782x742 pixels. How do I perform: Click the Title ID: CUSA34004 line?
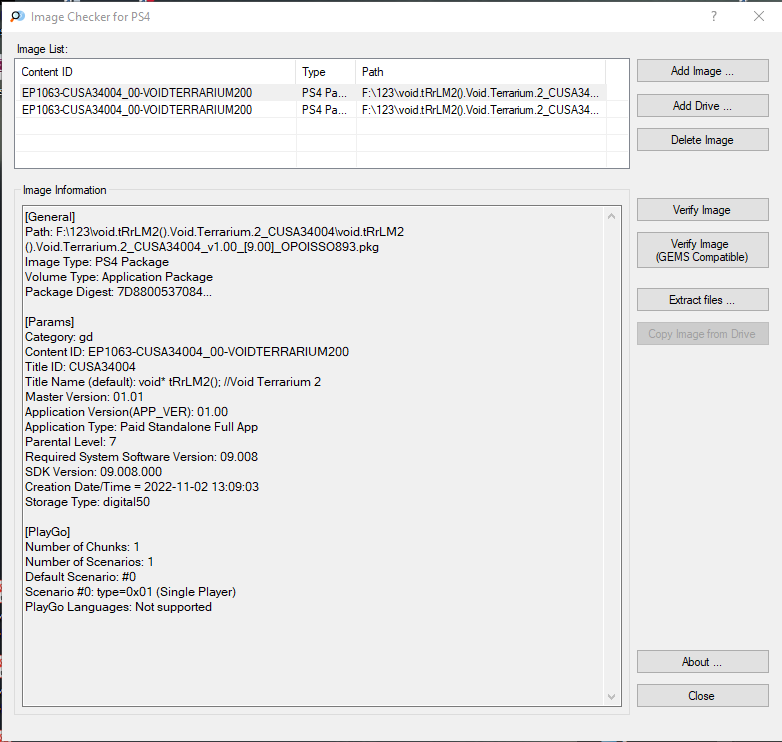[80, 367]
